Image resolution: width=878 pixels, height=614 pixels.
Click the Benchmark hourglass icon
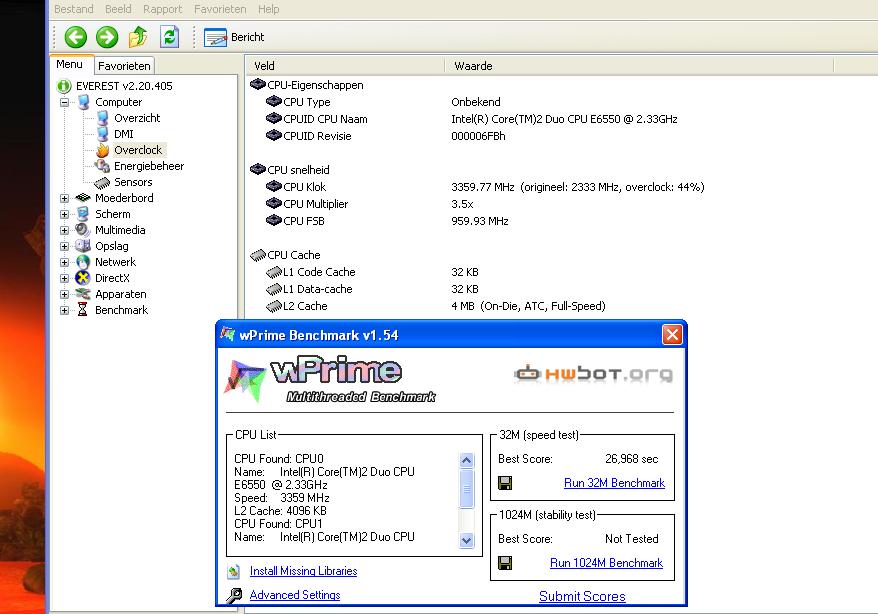tap(82, 310)
